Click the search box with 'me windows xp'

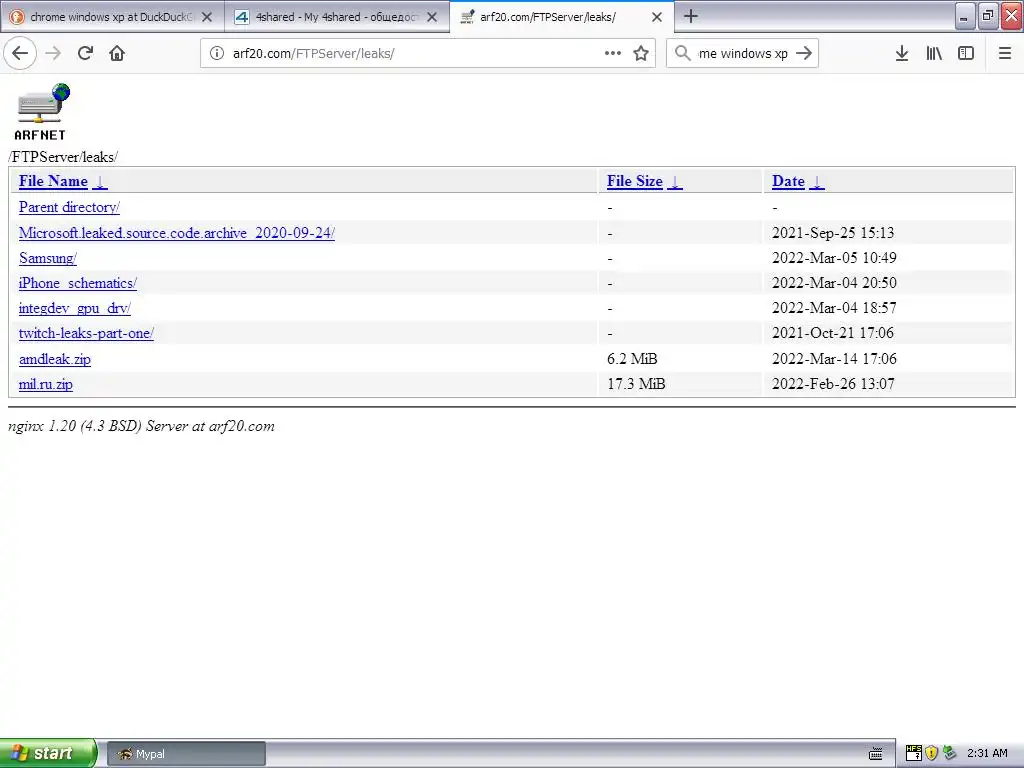pyautogui.click(x=743, y=53)
